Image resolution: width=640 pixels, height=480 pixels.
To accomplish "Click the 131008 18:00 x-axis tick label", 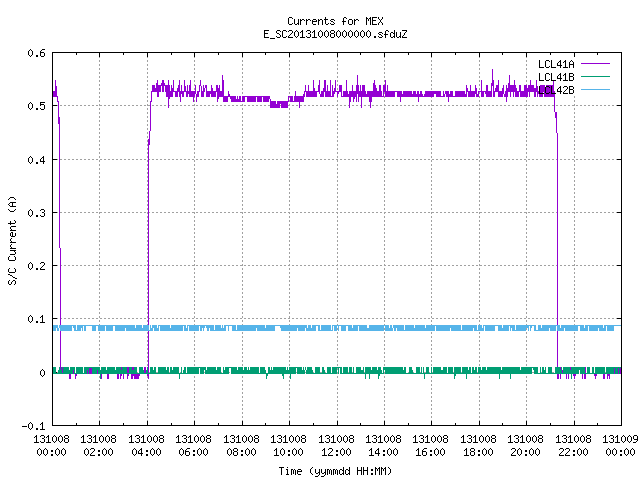I will [478, 446].
